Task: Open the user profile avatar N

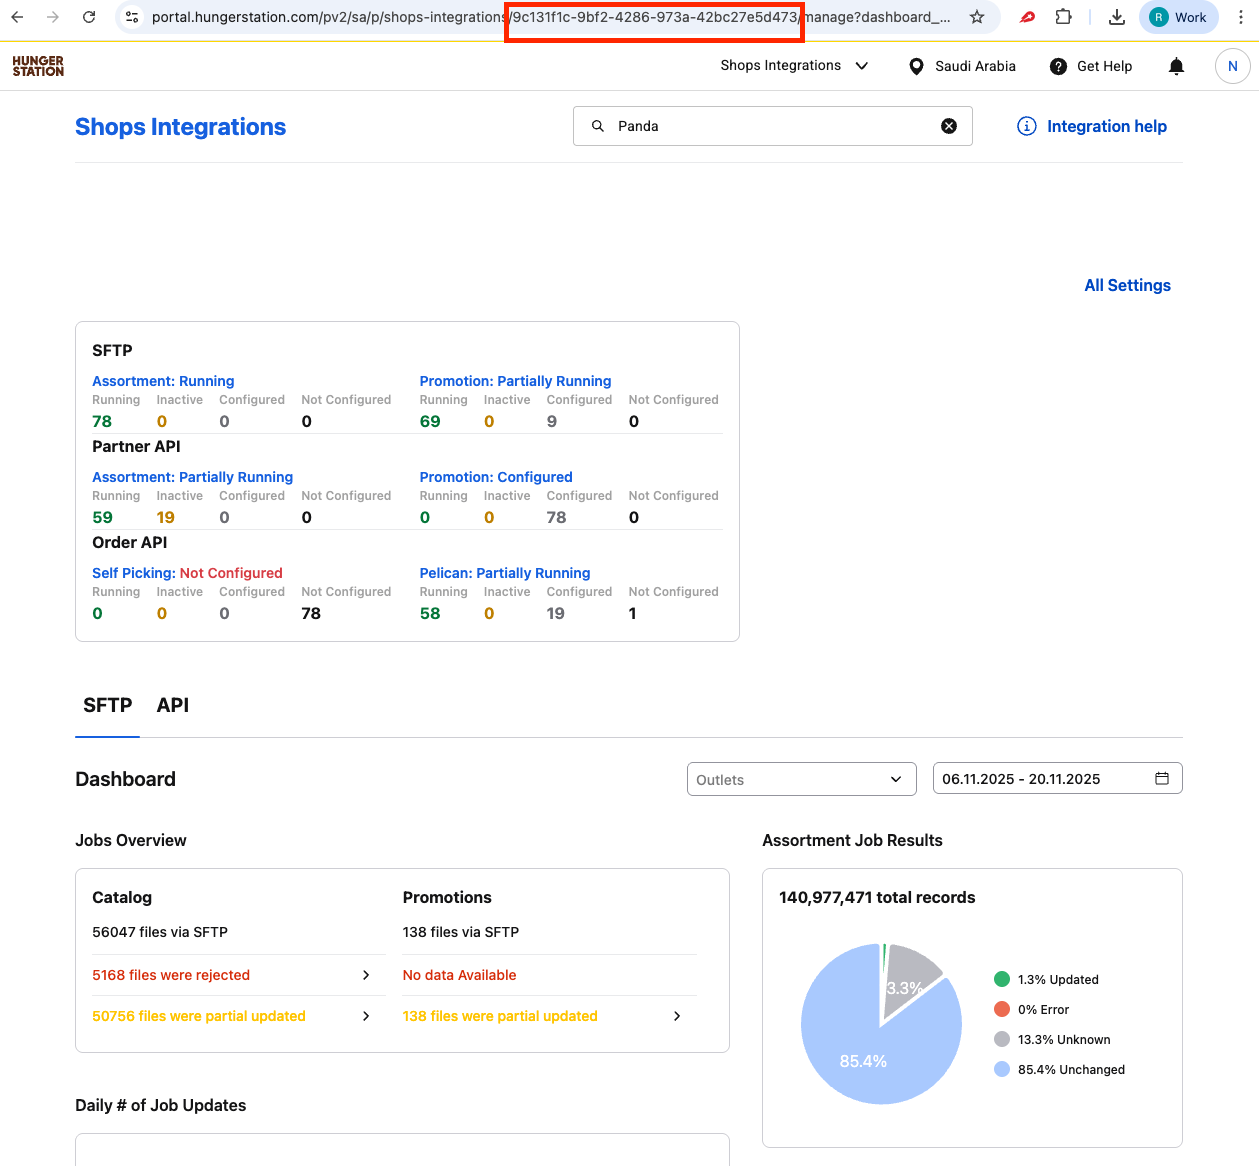Action: pyautogui.click(x=1232, y=66)
